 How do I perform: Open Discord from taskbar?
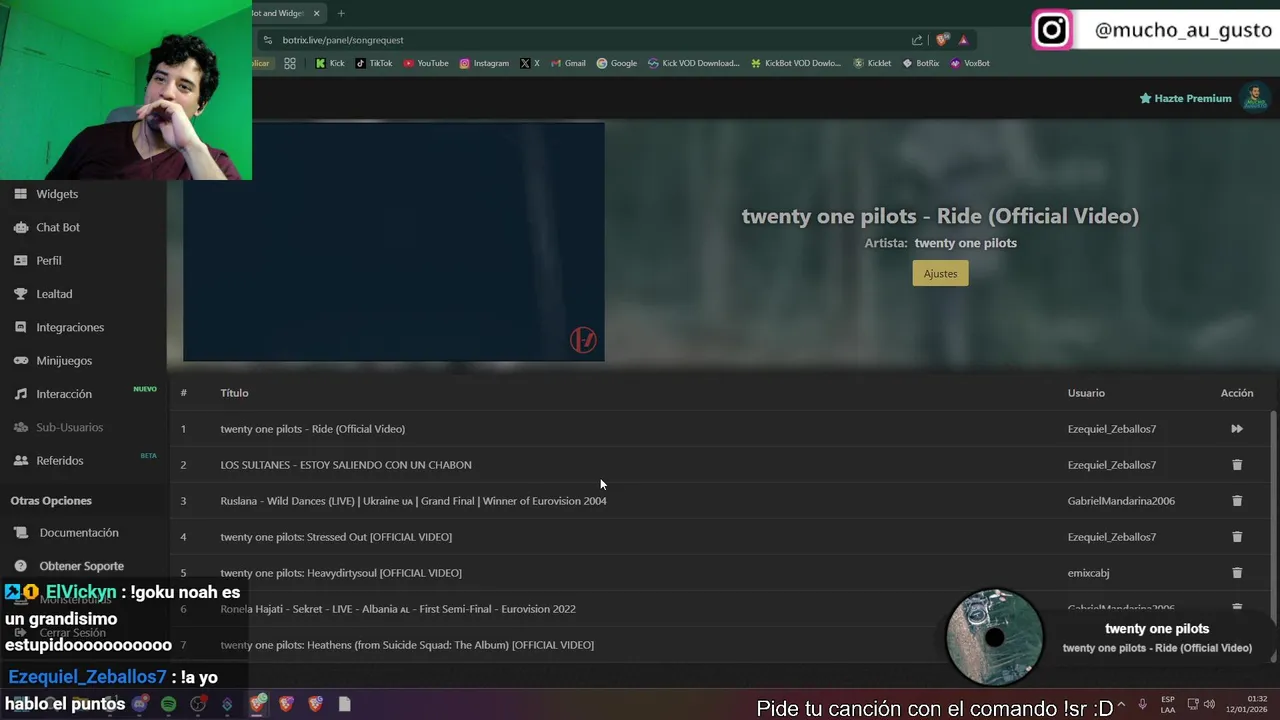(139, 704)
